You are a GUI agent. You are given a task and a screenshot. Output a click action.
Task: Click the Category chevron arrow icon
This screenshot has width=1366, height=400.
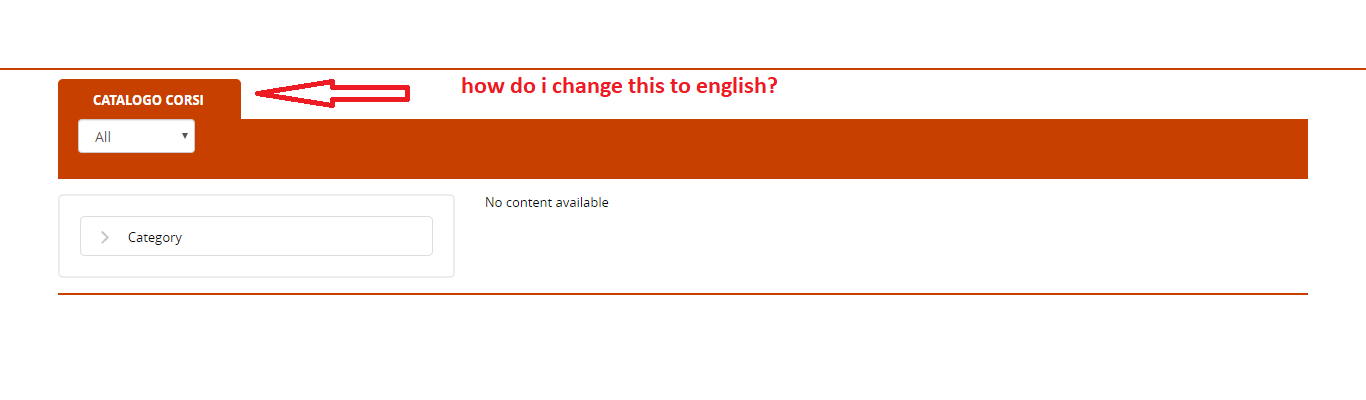[x=105, y=237]
